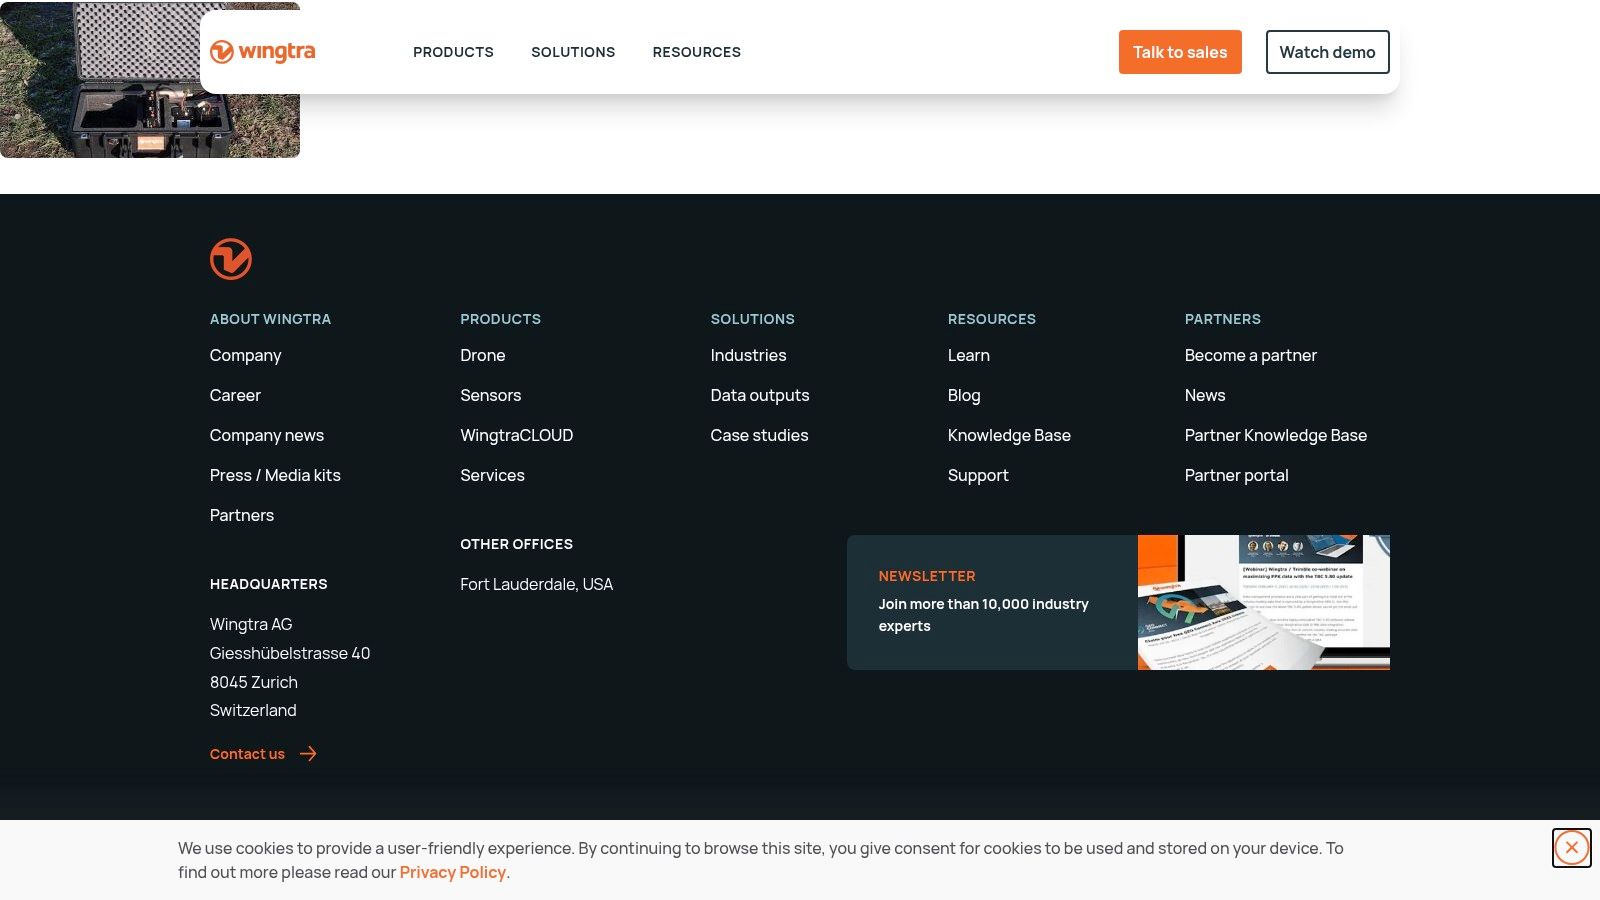The height and width of the screenshot is (900, 1600).
Task: Click the drone case photo thumbnail
Action: [x=150, y=80]
